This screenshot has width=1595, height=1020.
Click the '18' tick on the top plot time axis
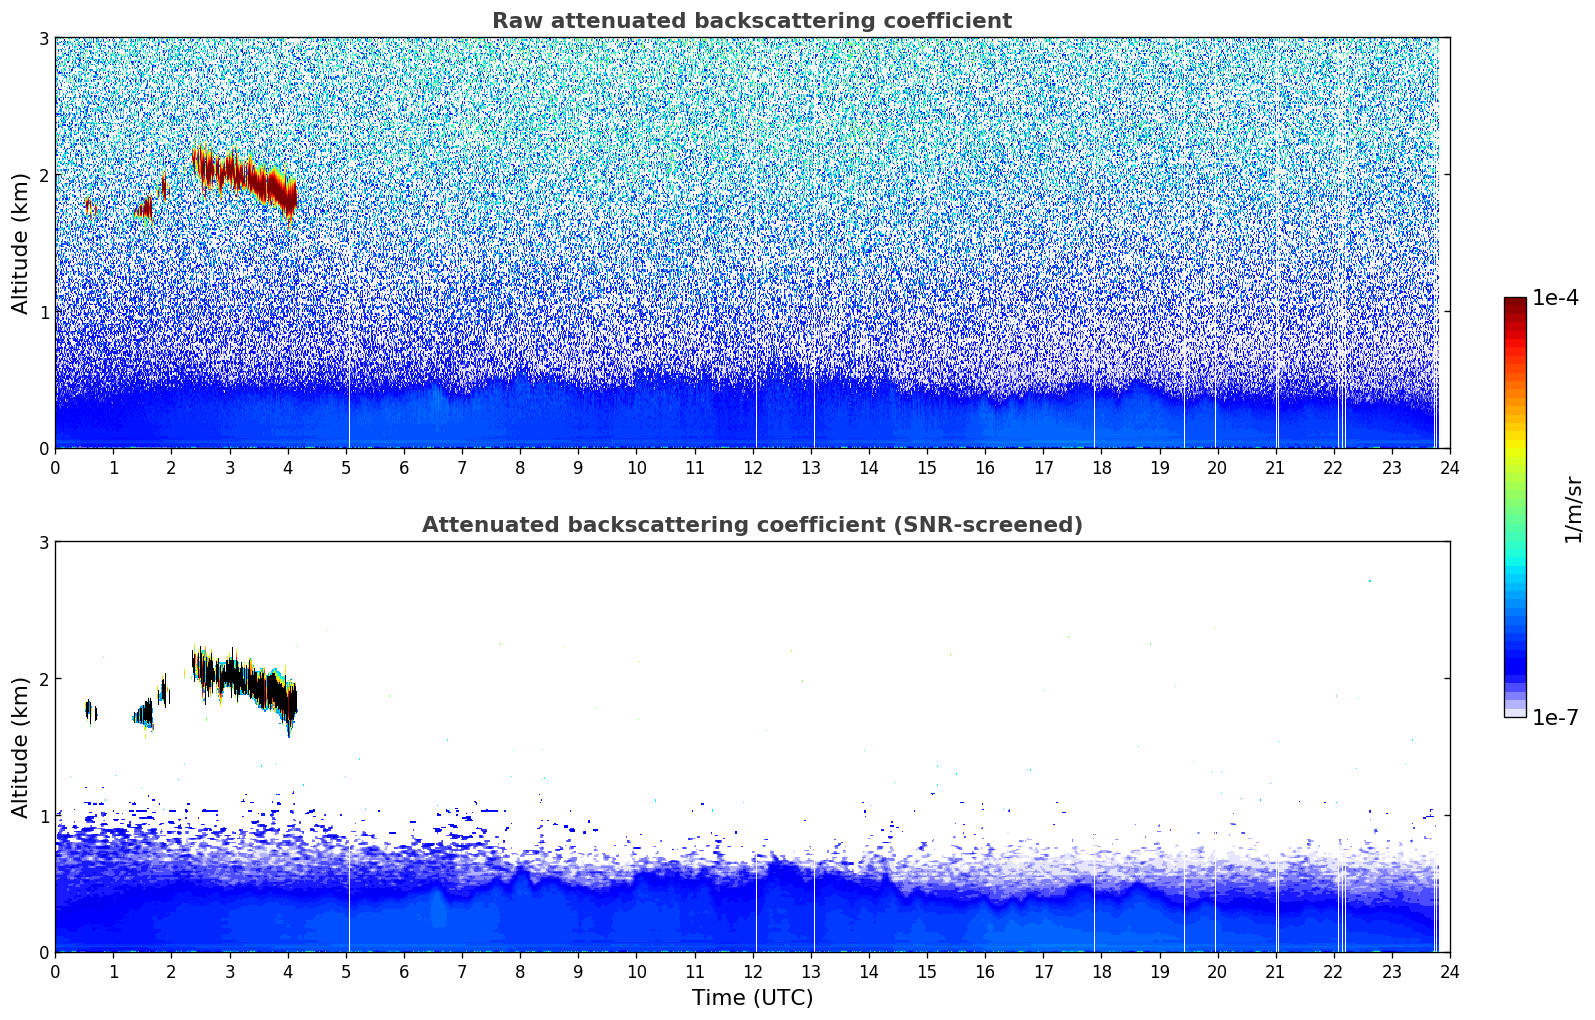tap(1101, 468)
